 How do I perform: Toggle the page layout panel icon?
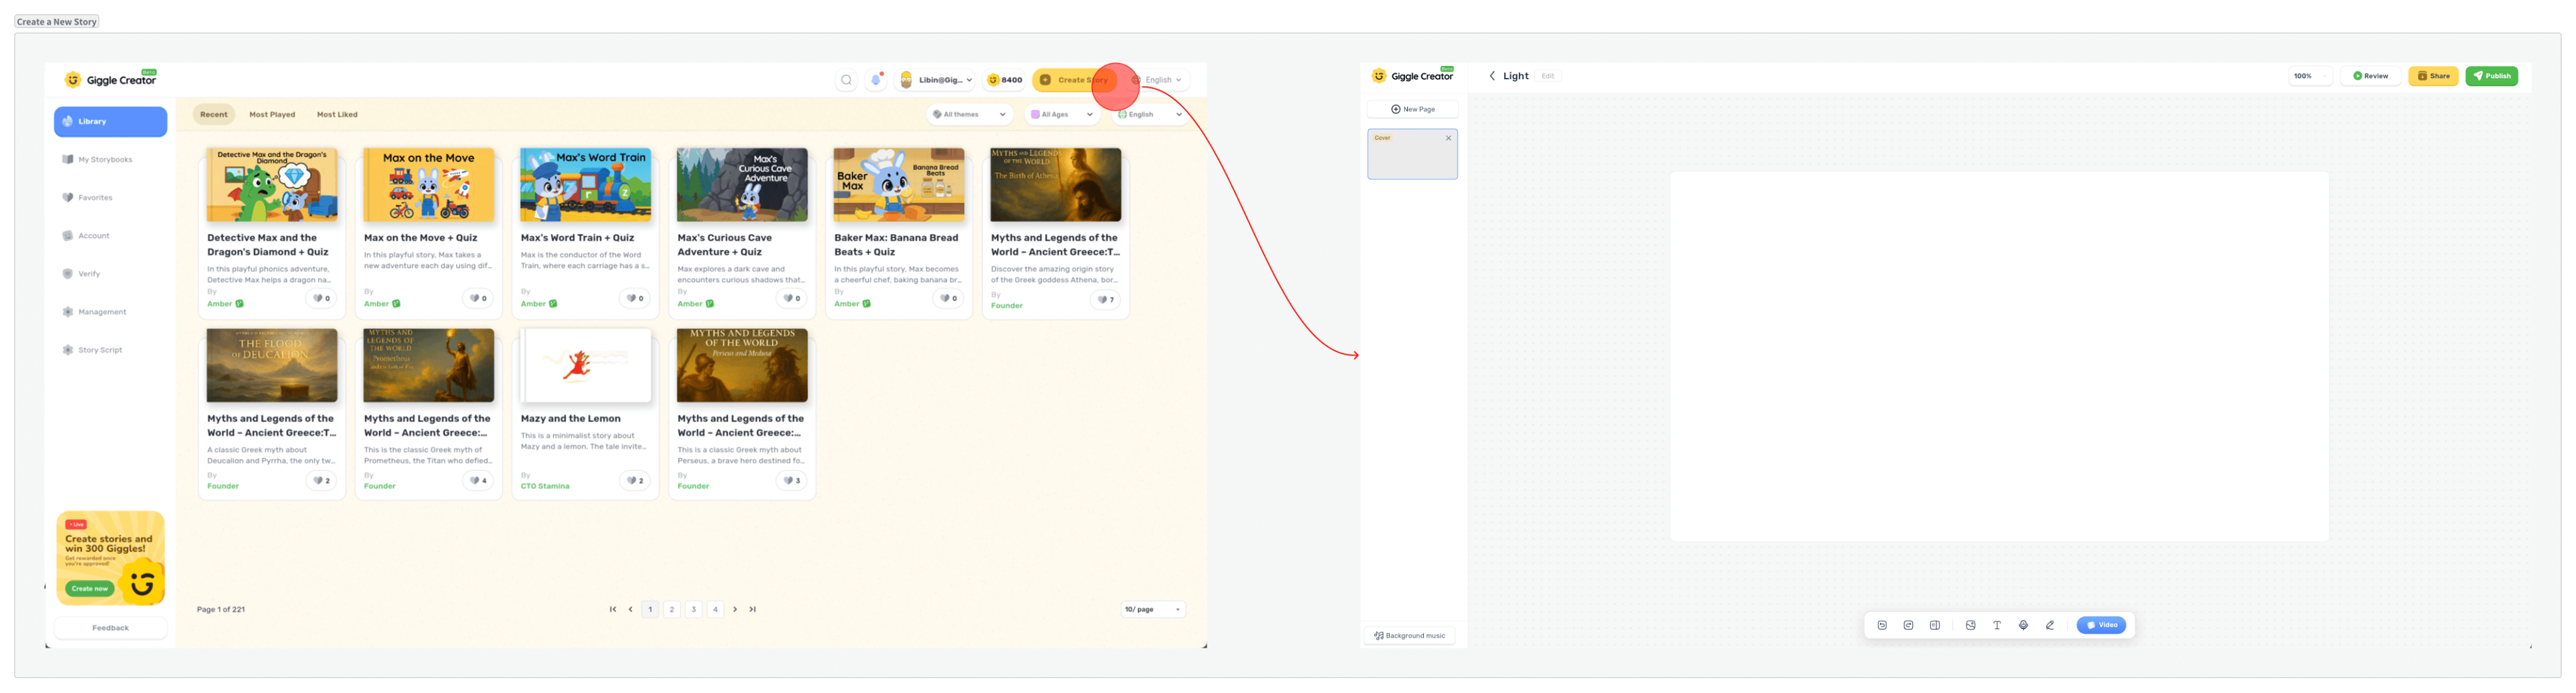(1935, 625)
